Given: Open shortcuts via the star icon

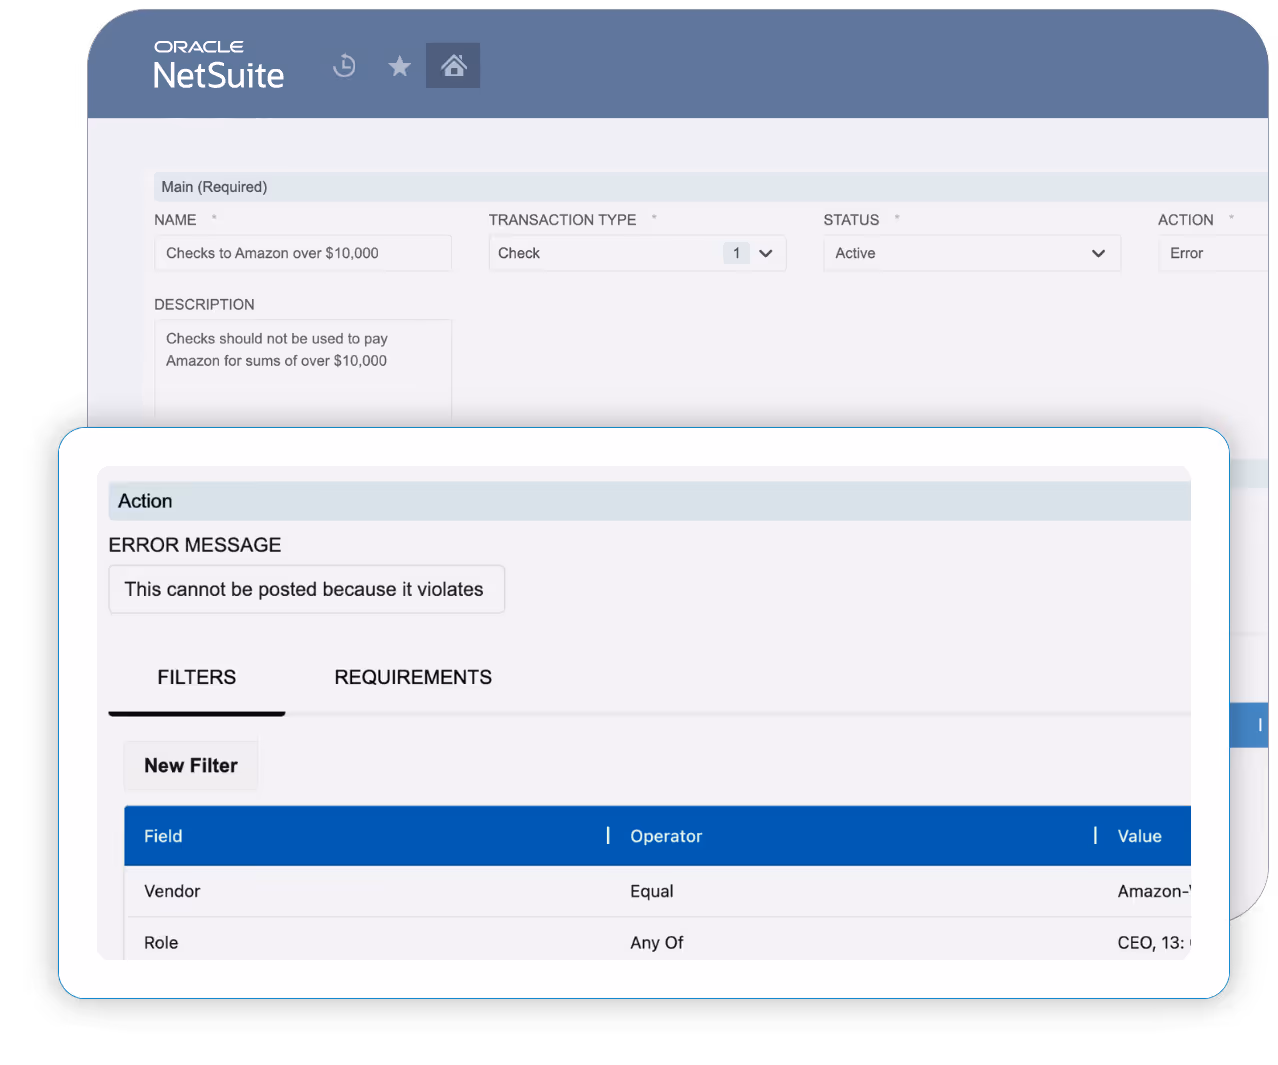Looking at the screenshot, I should click(399, 65).
